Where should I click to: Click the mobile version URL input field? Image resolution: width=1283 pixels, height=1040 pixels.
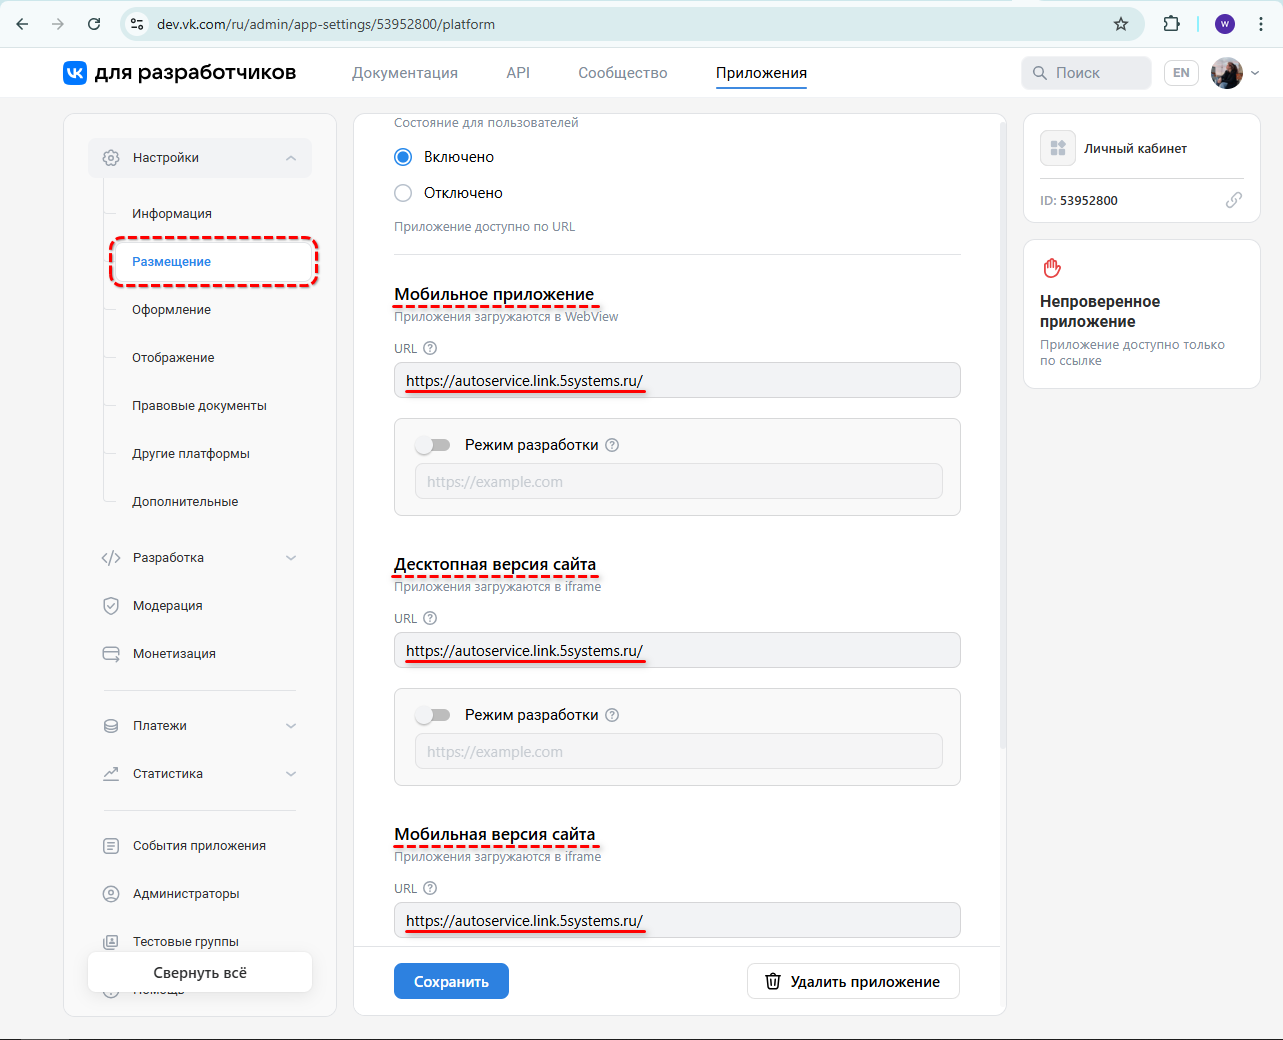point(677,920)
